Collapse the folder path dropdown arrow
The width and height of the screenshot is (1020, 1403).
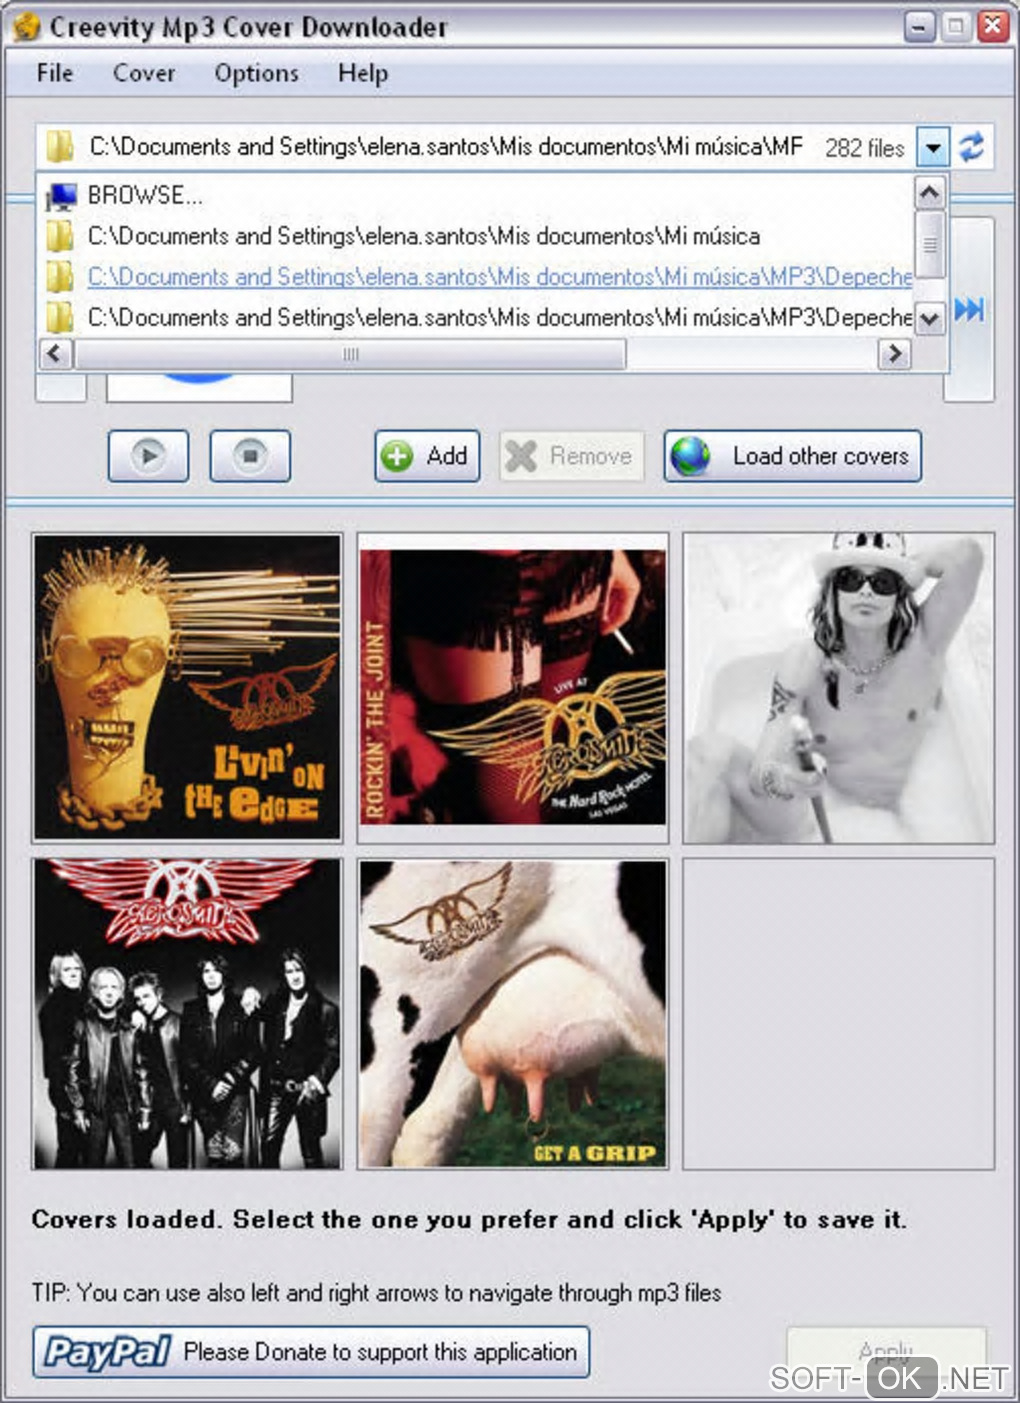coord(932,148)
